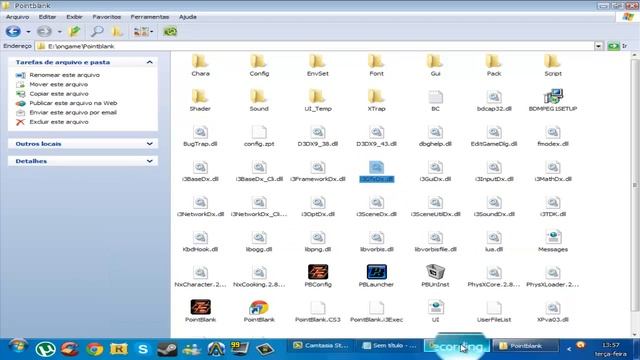Select the fmodex.dll file
This screenshot has height=360, width=640.
[x=553, y=136]
